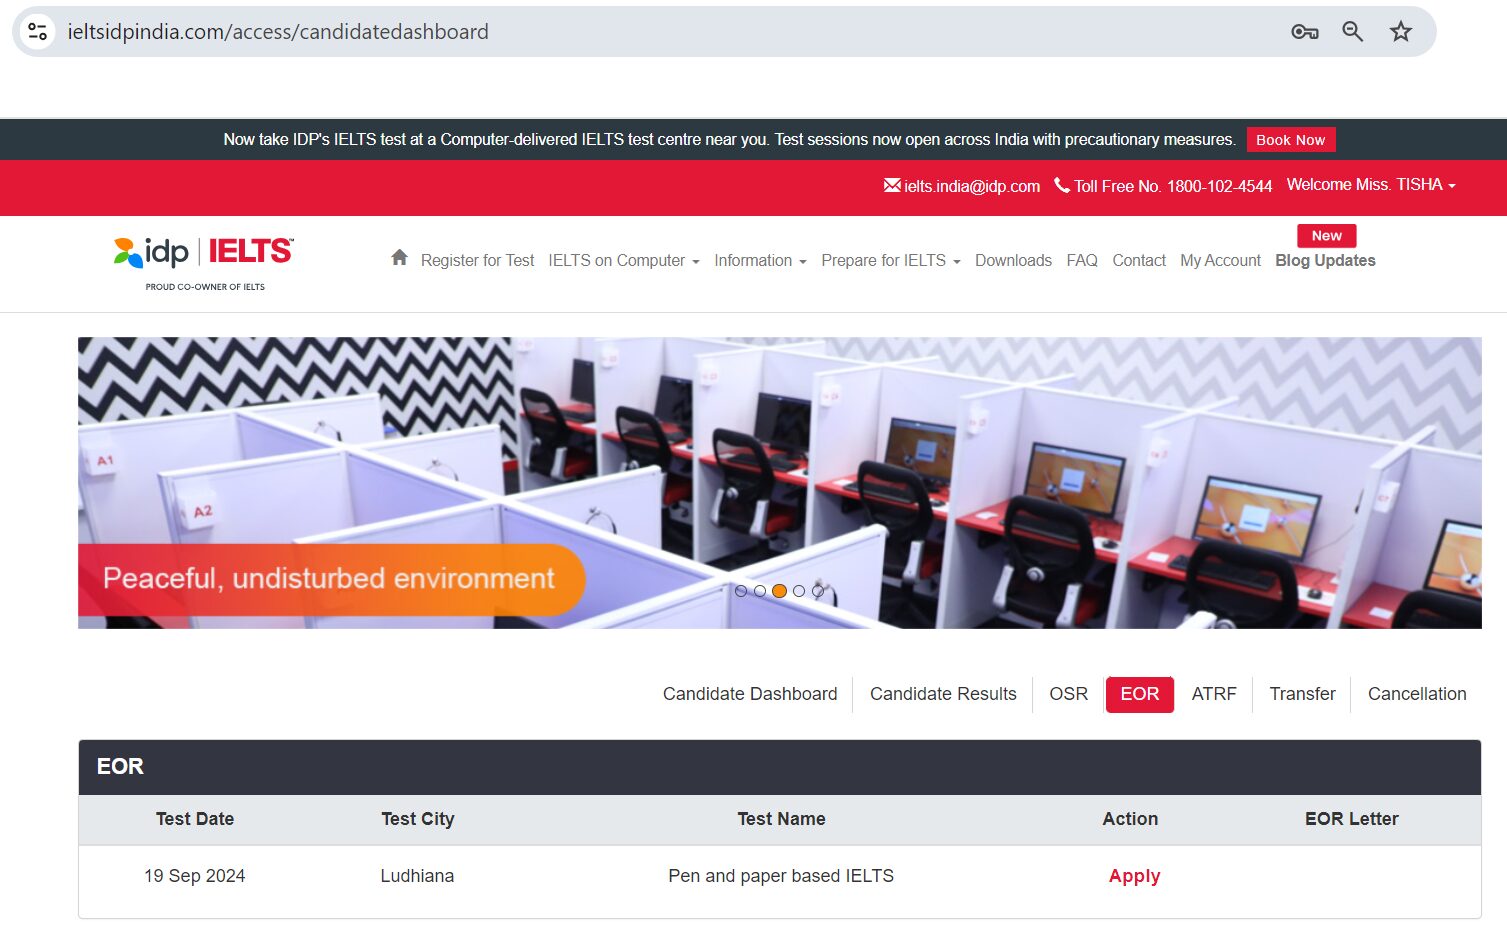
Task: Click the saved passwords key icon
Action: coord(1304,31)
